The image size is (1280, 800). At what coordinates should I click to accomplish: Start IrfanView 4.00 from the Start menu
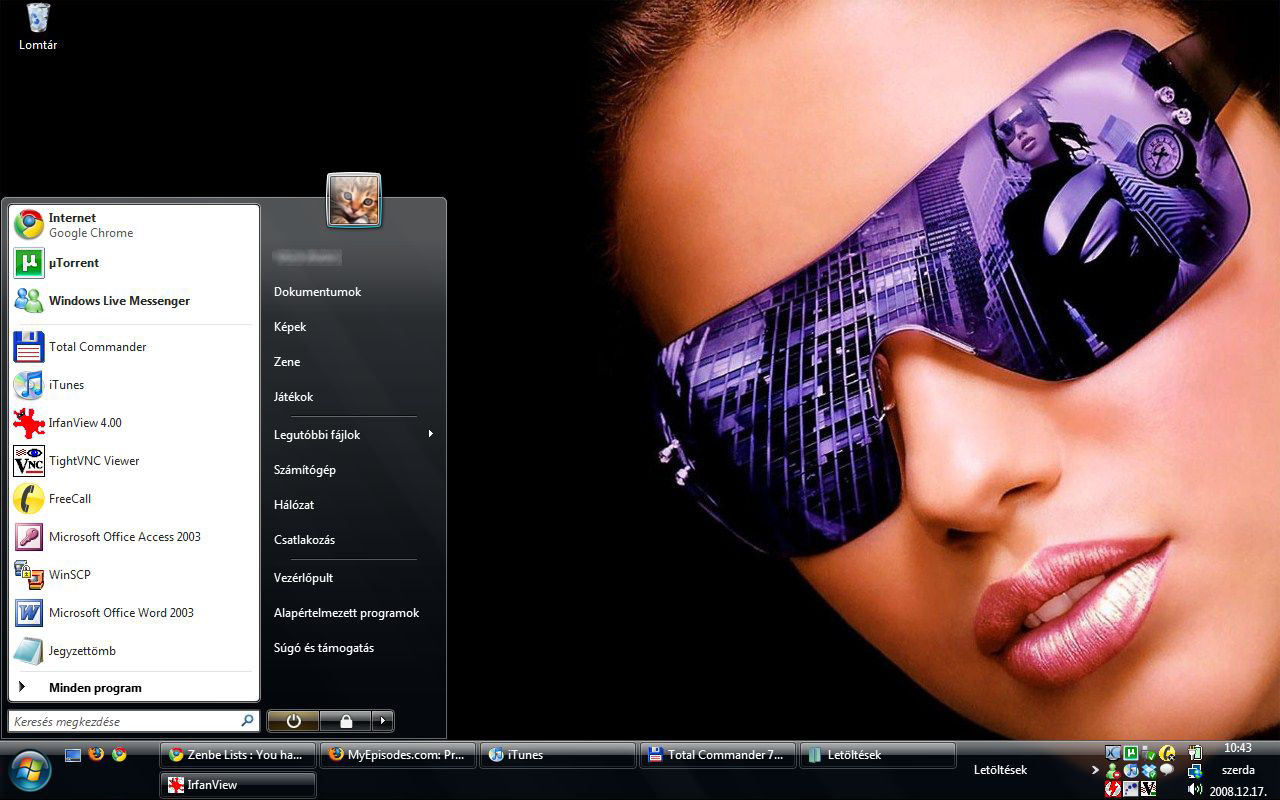tap(135, 423)
